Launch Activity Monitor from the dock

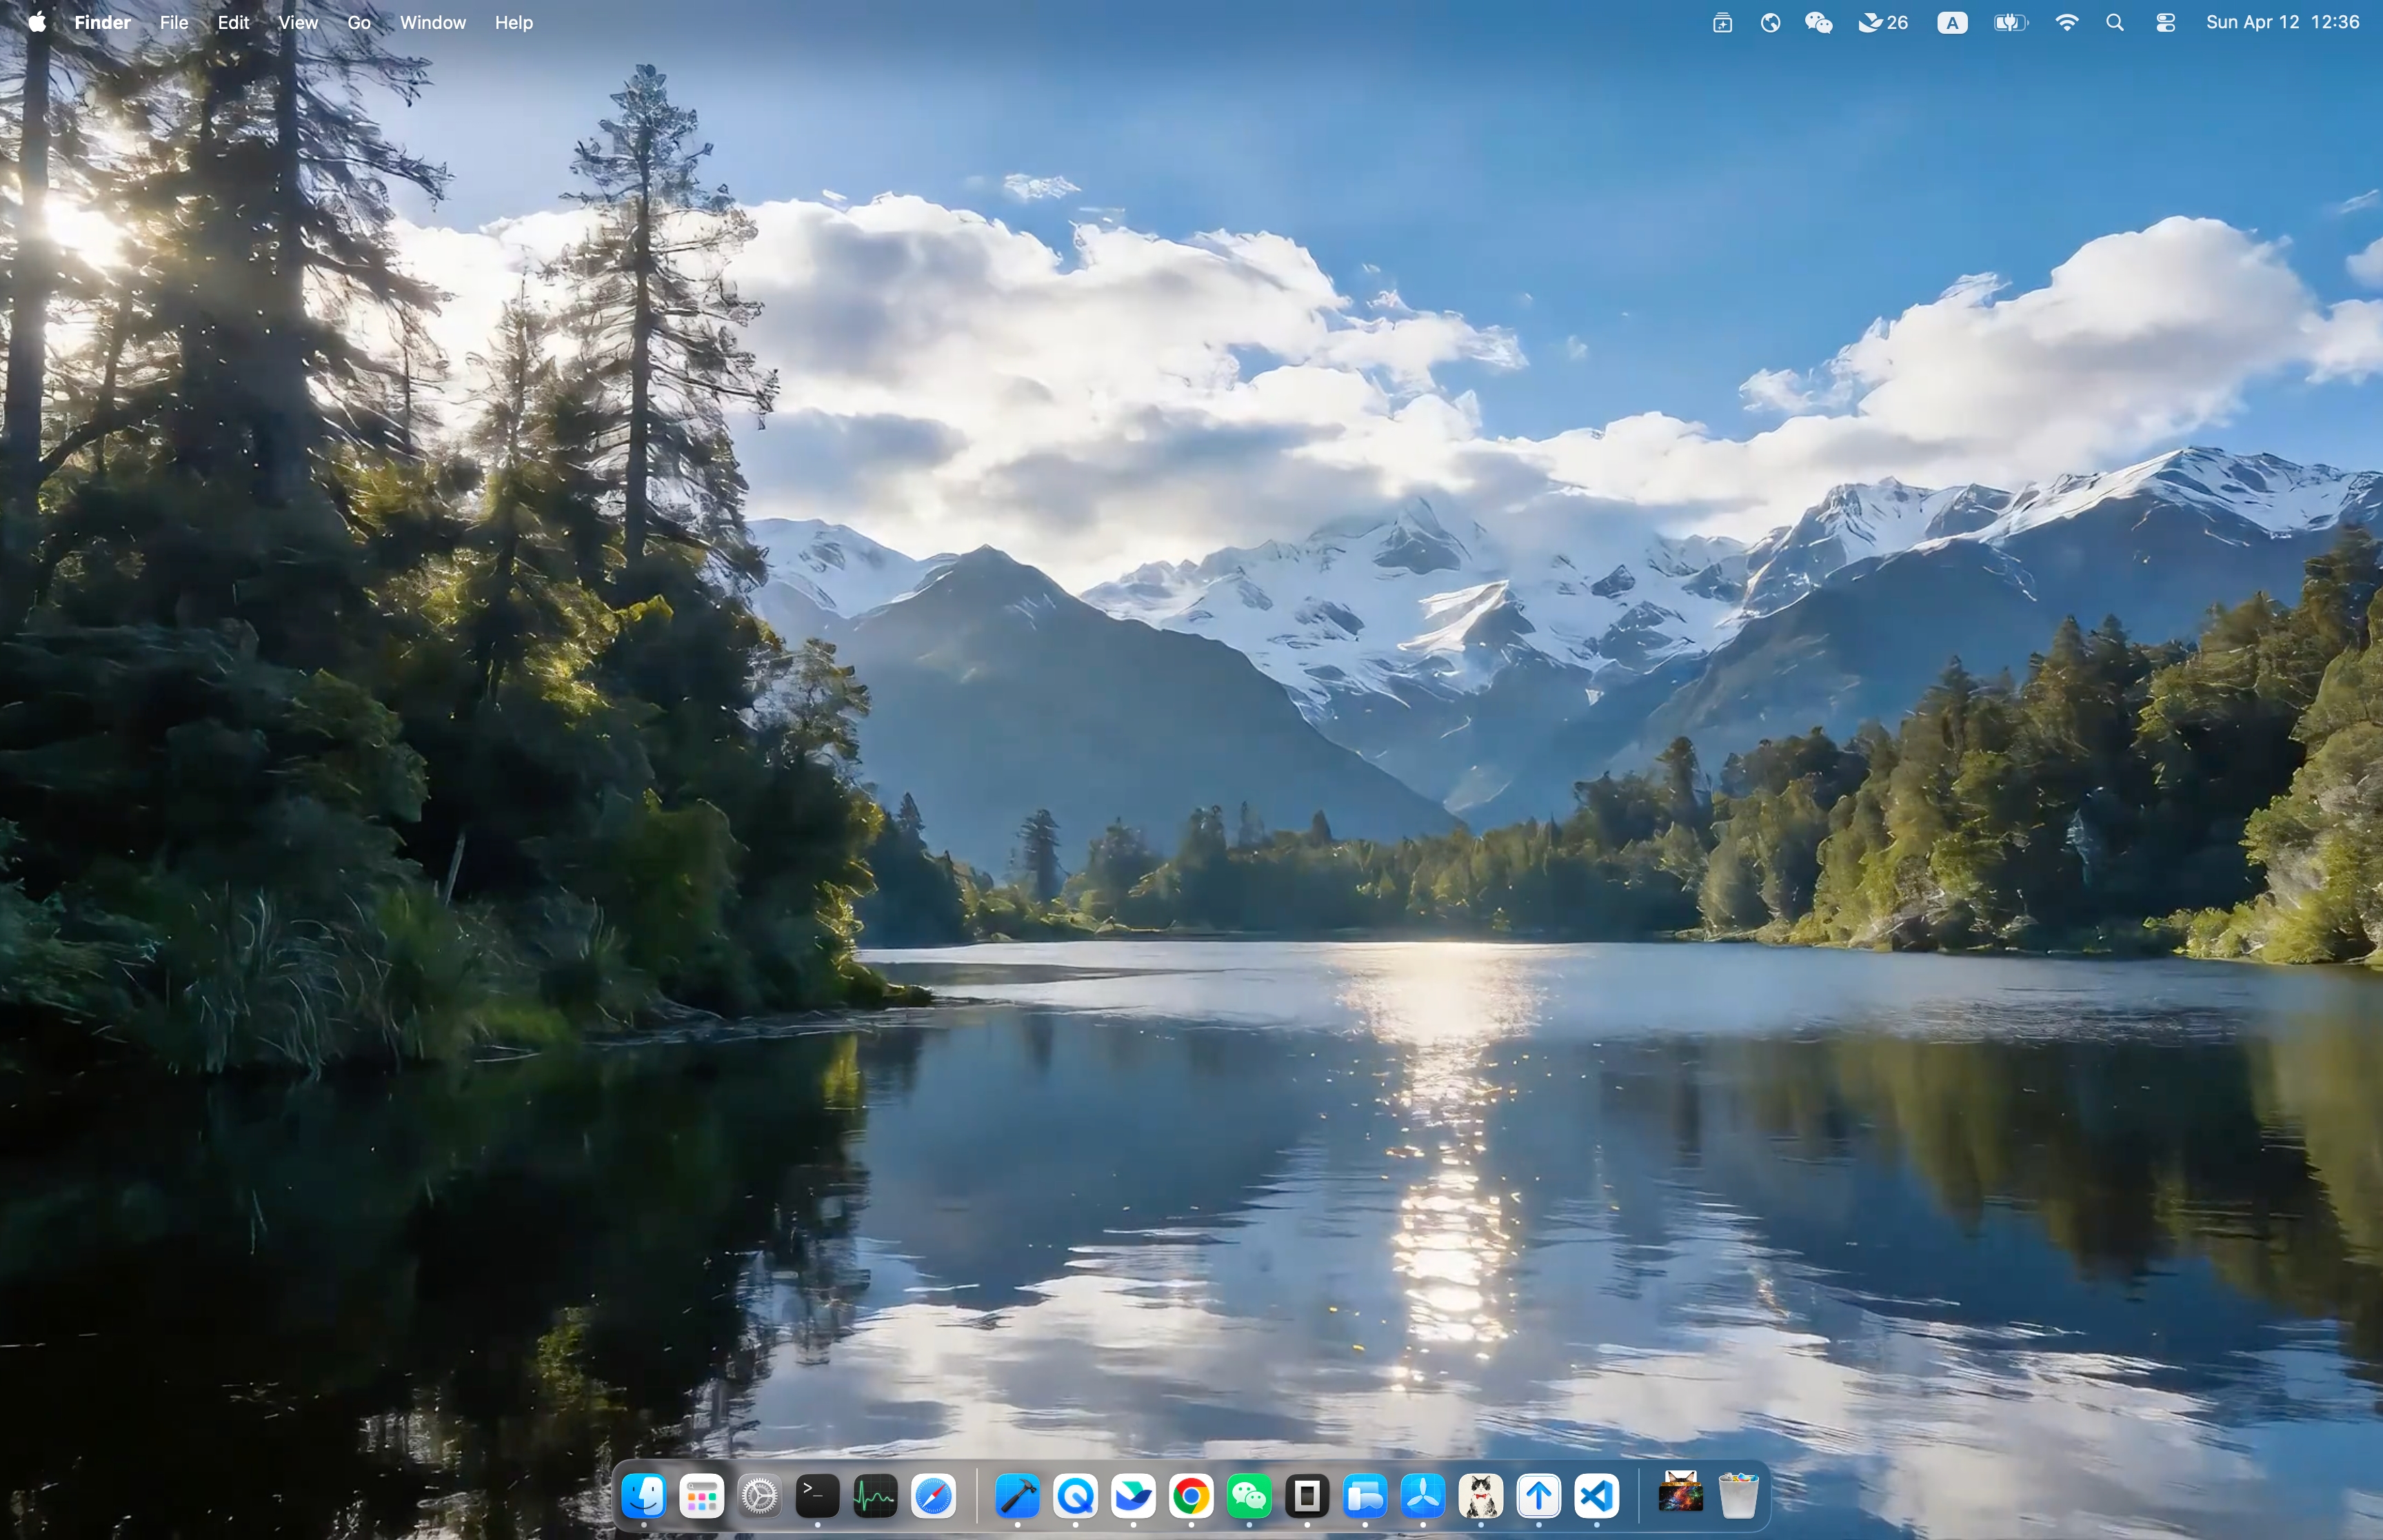coord(875,1497)
